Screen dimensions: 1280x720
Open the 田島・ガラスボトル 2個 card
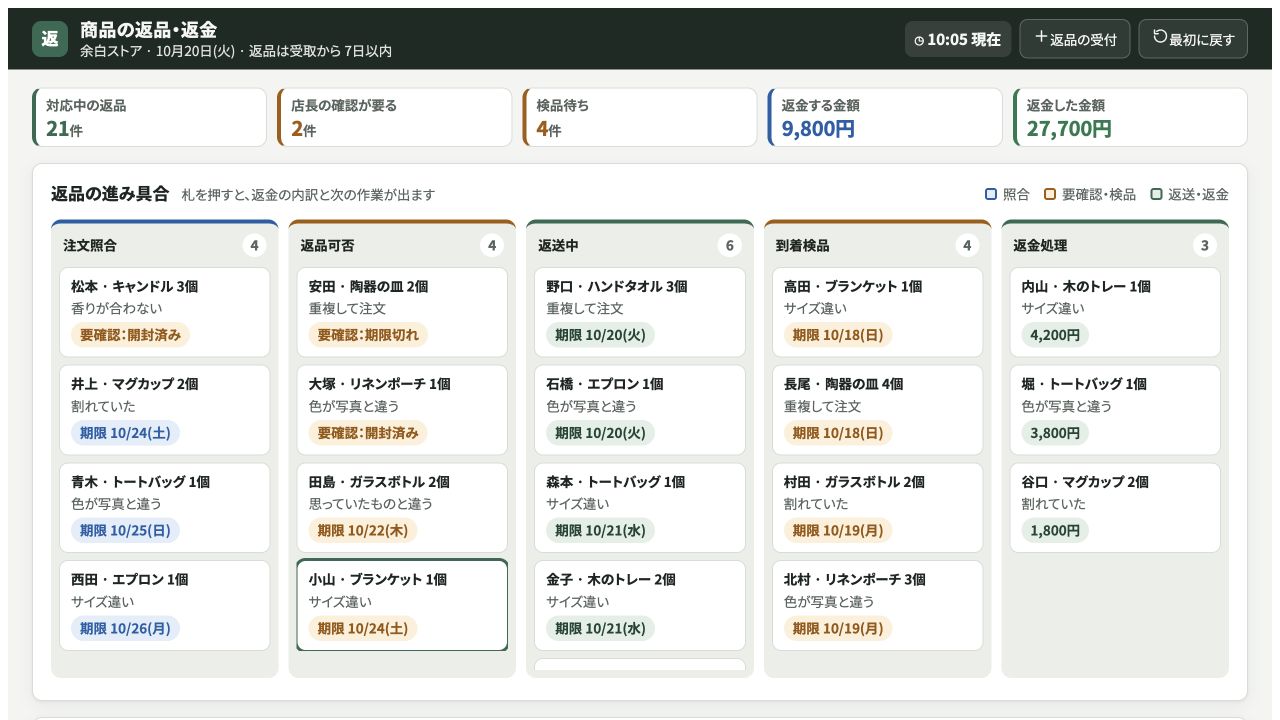point(402,508)
